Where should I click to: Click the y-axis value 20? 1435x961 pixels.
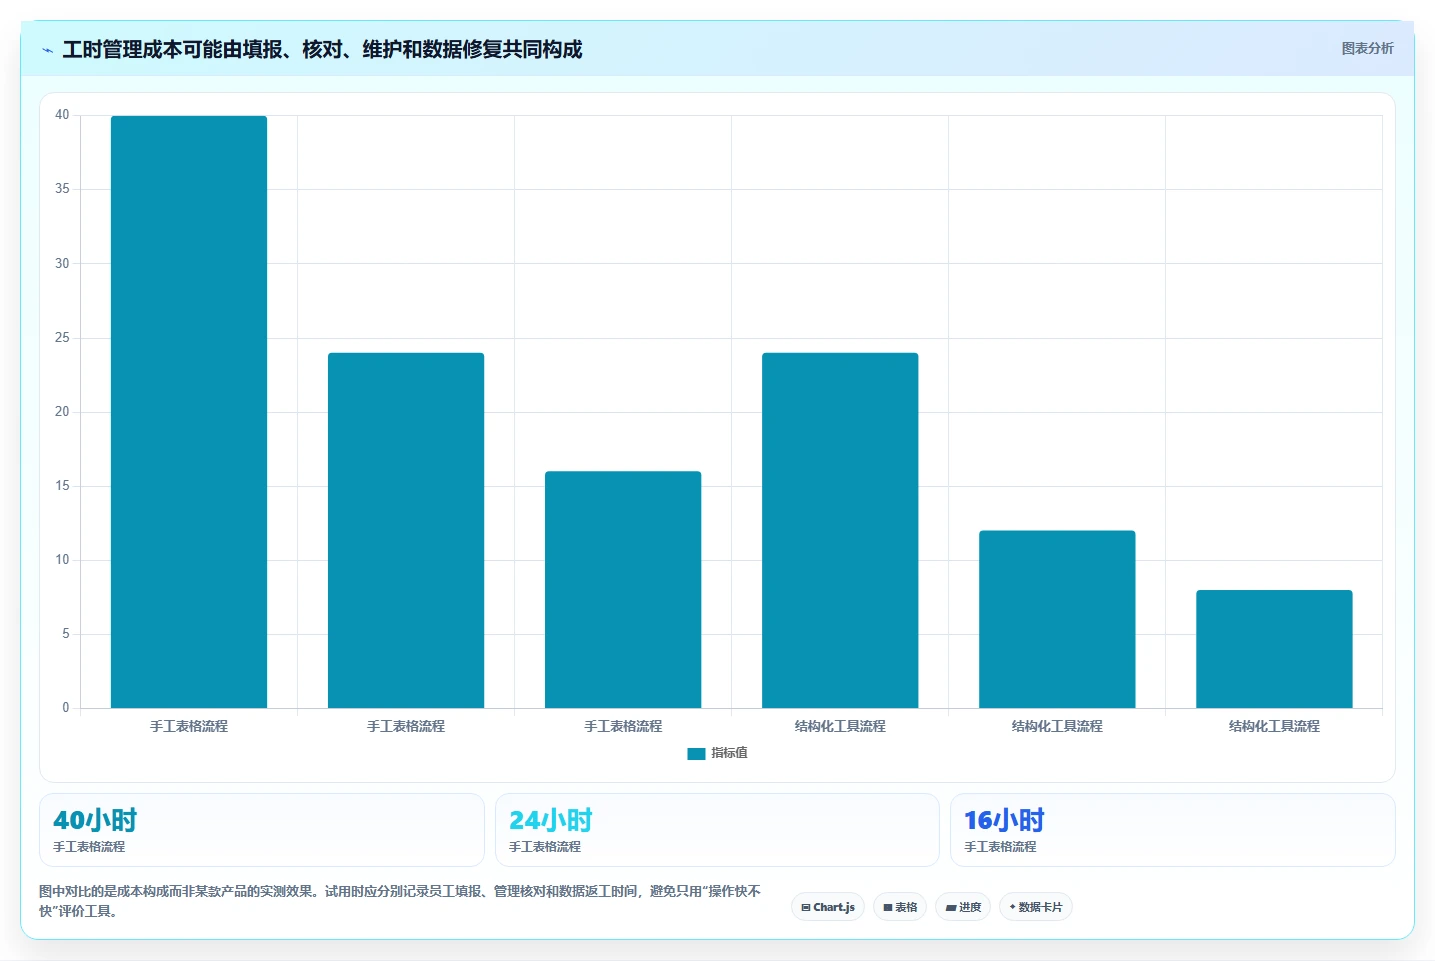(x=62, y=412)
